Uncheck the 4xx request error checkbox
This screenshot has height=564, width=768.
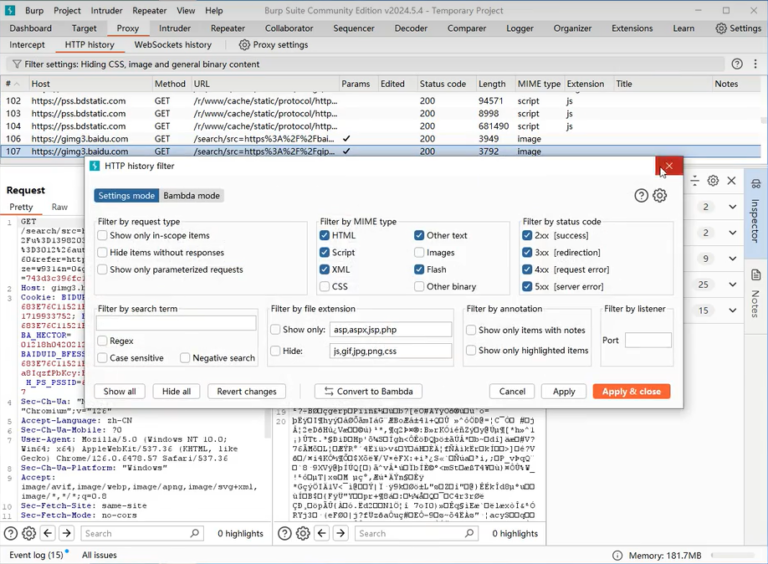click(x=527, y=270)
